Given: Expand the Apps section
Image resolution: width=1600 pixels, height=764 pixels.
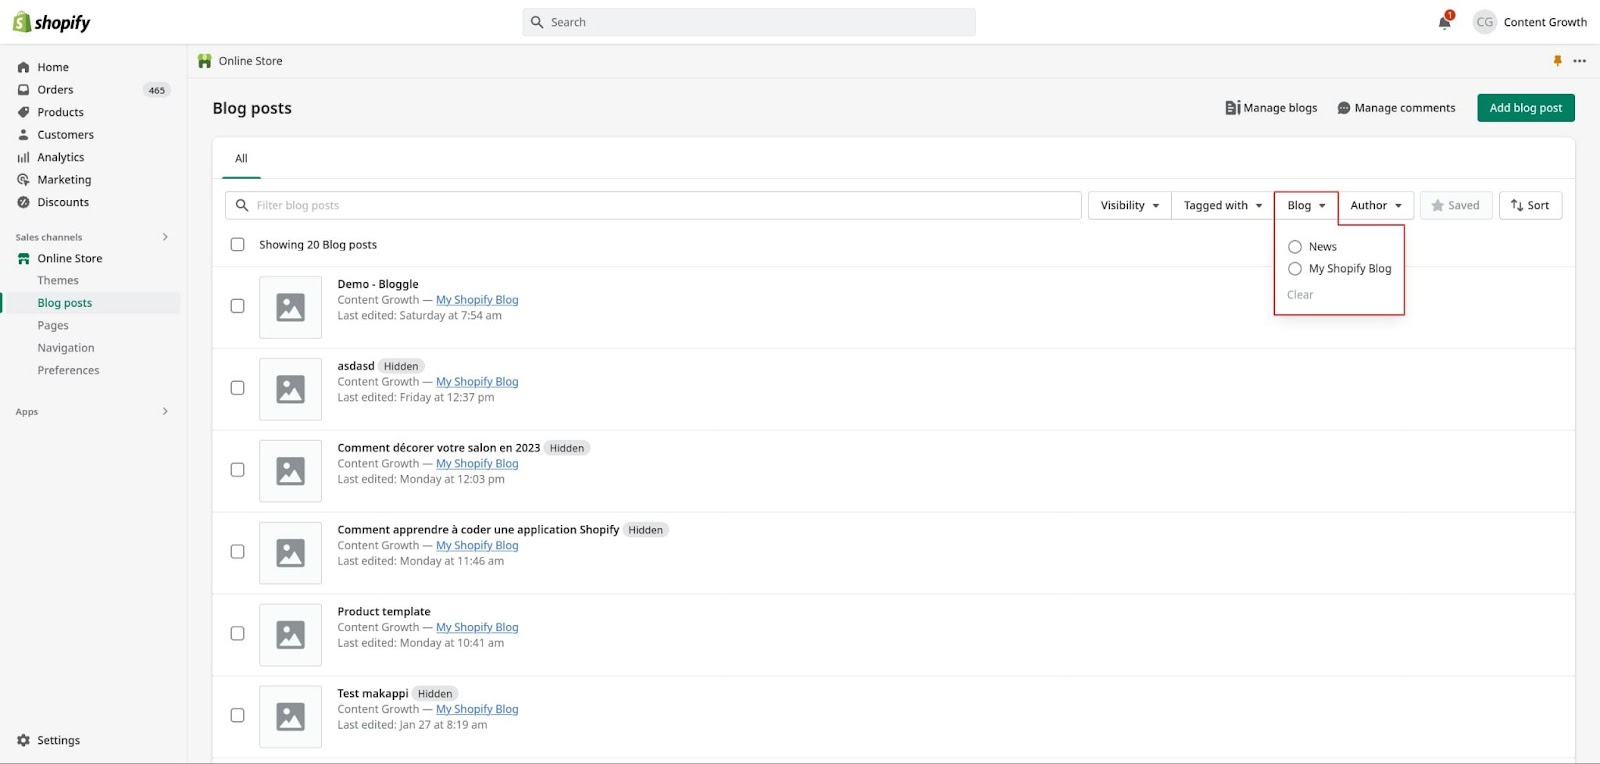Looking at the screenshot, I should click(165, 411).
